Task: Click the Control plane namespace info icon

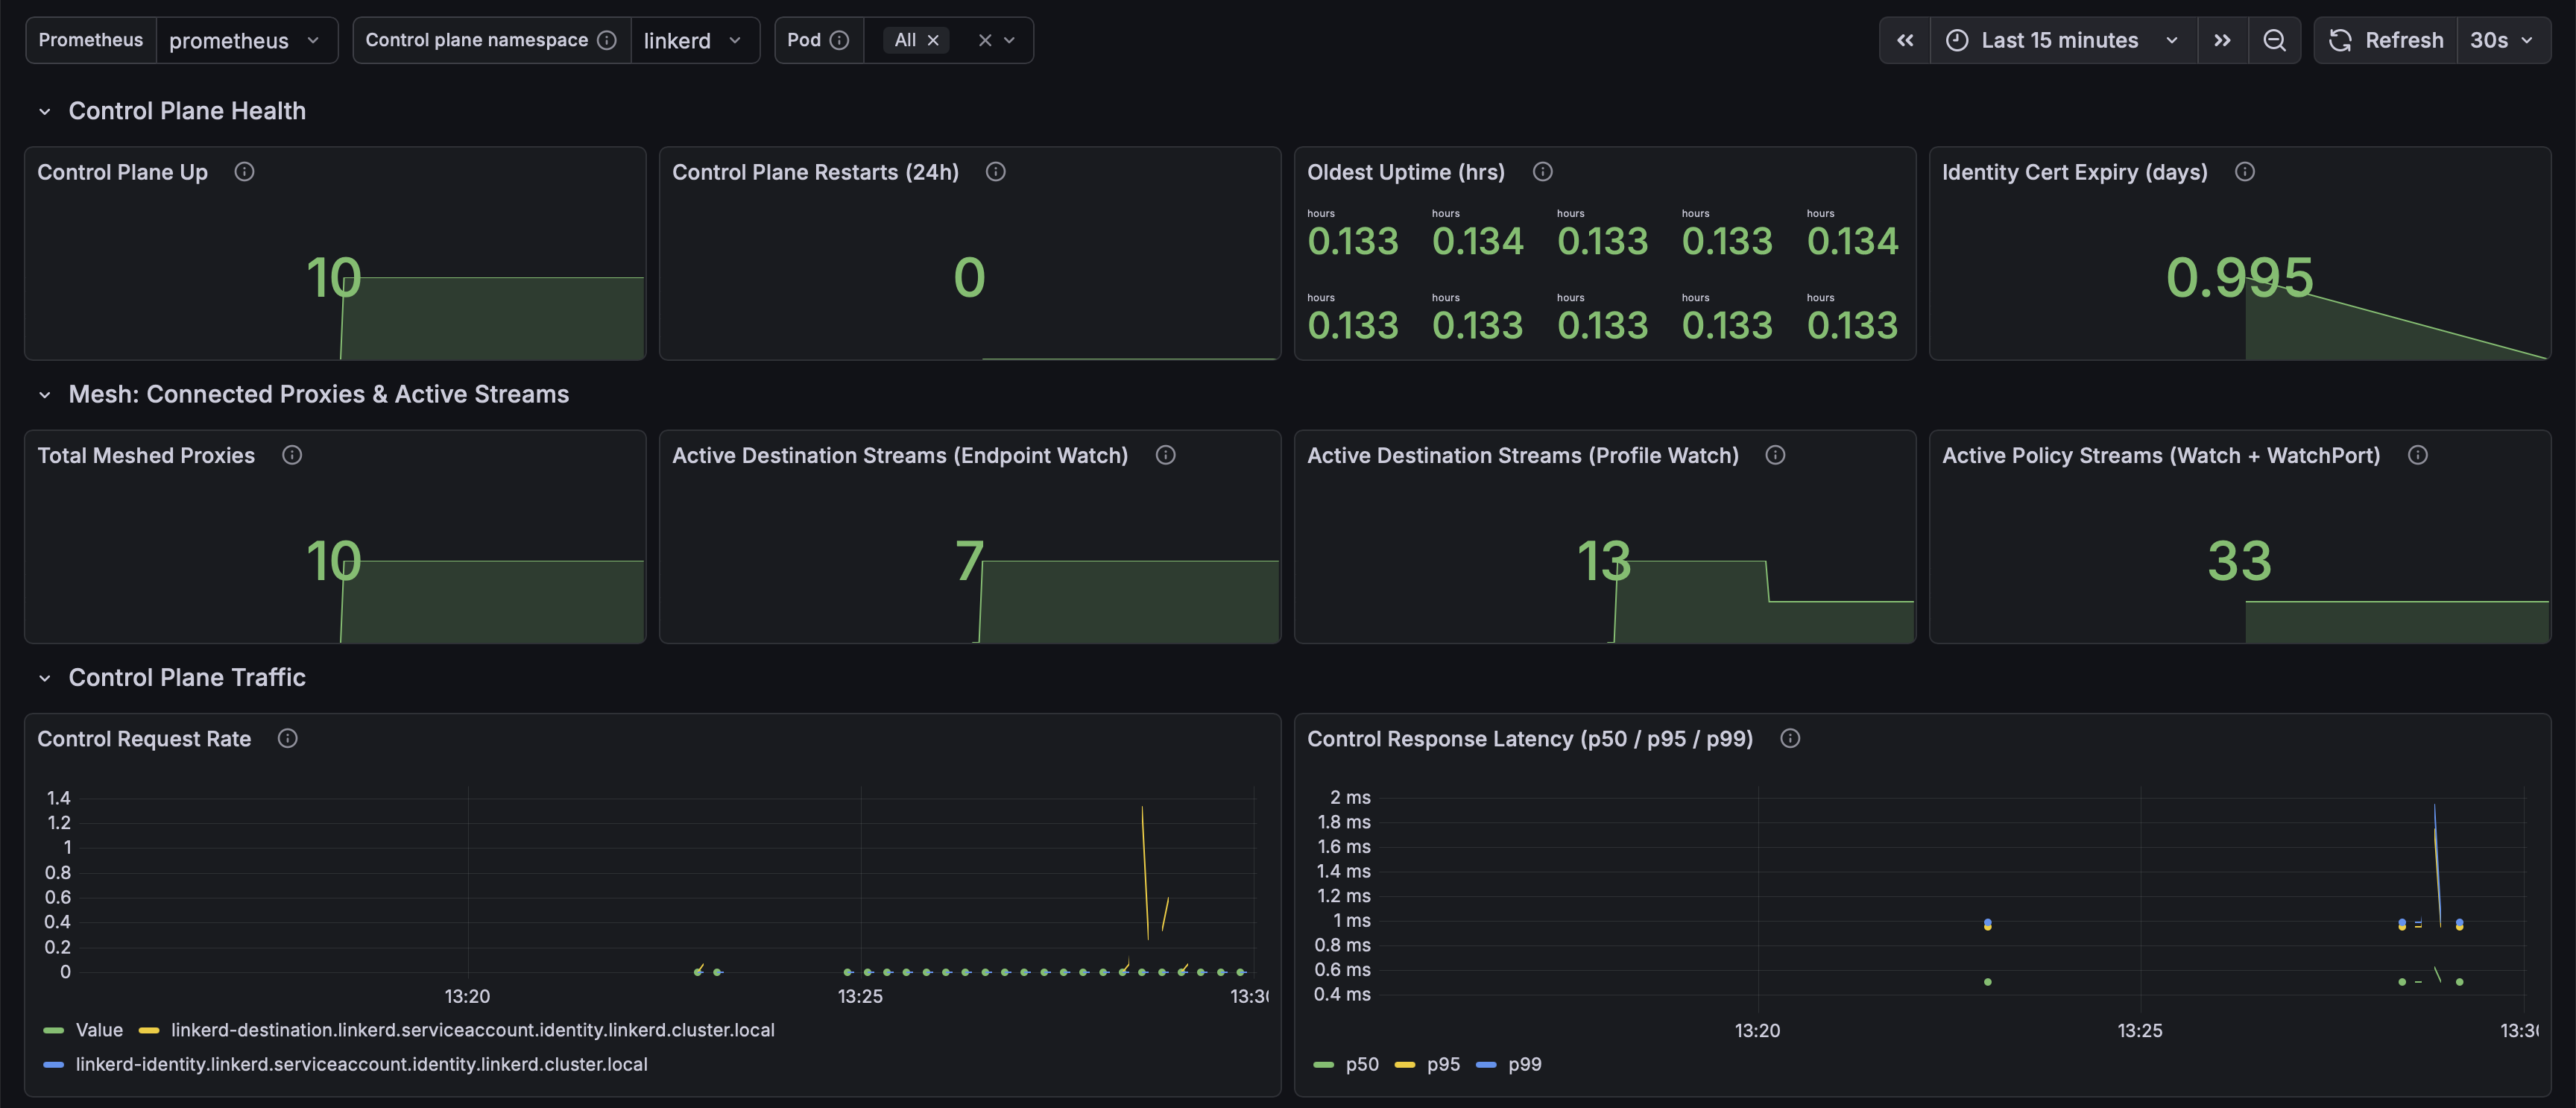Action: tap(607, 40)
